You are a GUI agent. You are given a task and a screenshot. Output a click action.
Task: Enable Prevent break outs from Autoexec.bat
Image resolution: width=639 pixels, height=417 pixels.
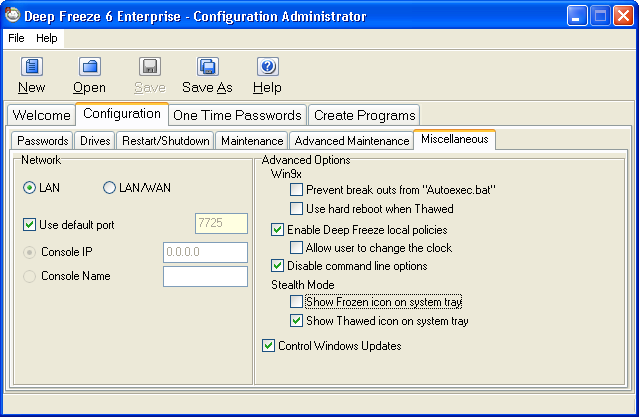(x=296, y=190)
